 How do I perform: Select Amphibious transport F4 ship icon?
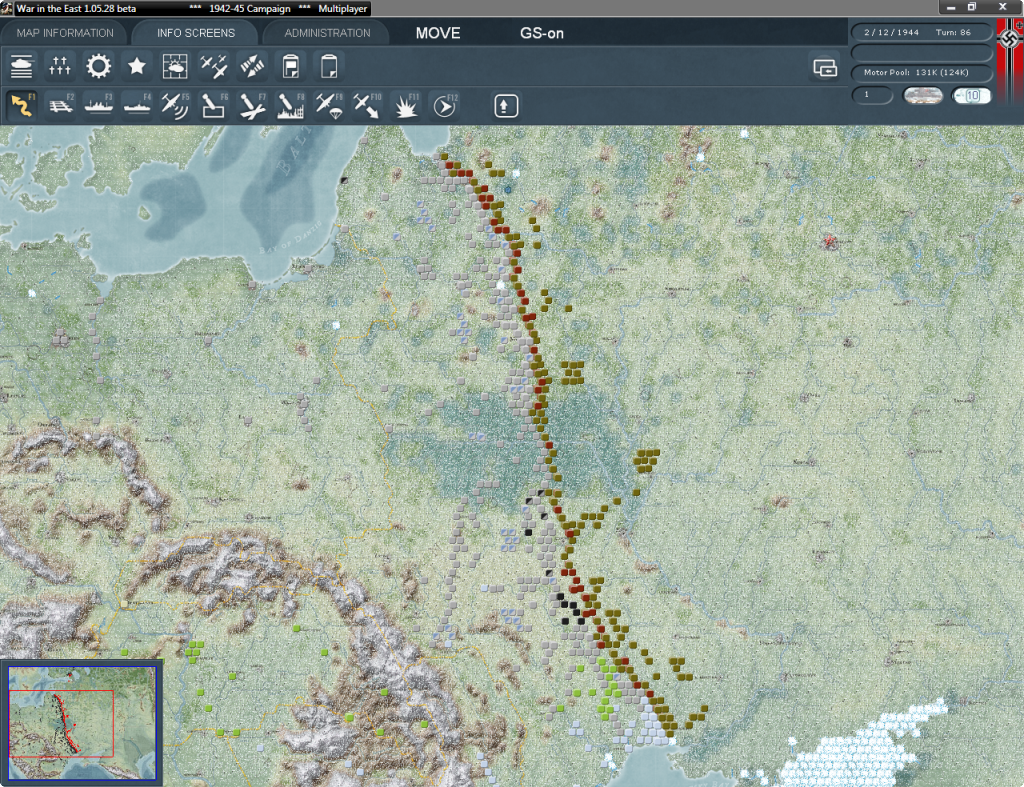[137, 106]
